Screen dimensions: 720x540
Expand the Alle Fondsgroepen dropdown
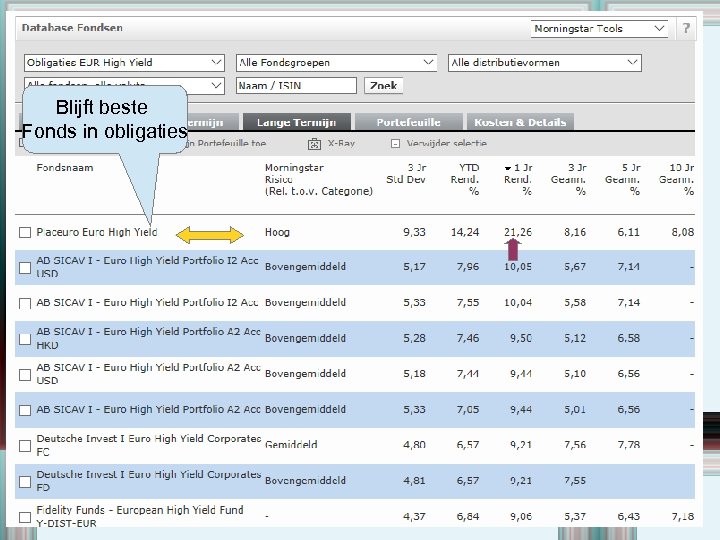337,63
